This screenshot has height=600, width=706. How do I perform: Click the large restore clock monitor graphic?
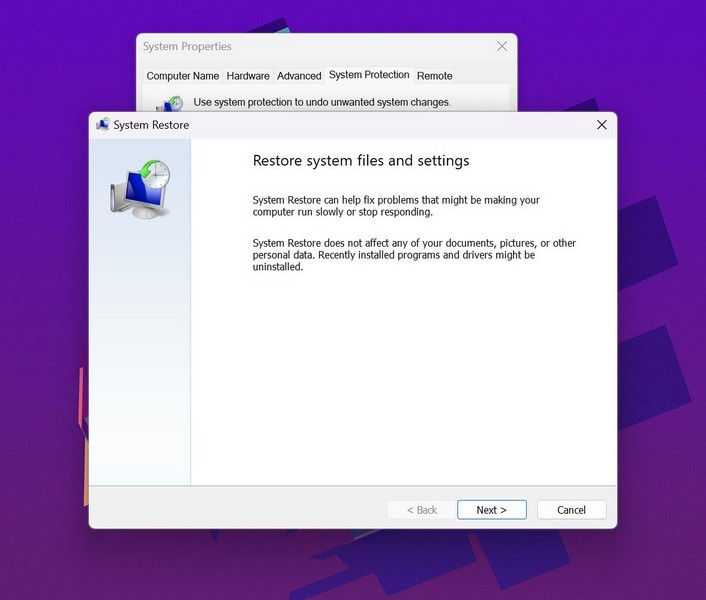[140, 189]
